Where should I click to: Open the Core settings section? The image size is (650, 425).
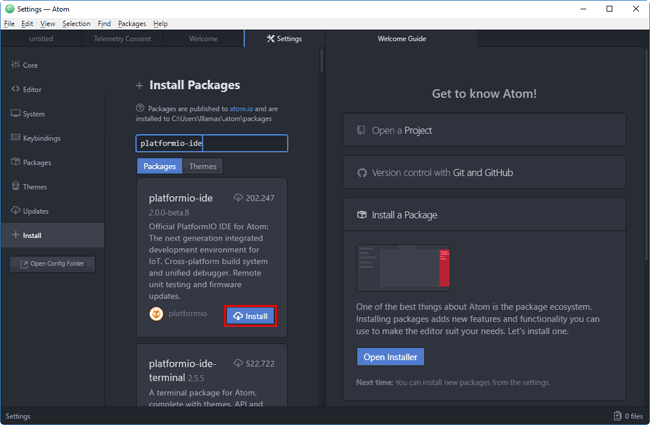coord(52,65)
